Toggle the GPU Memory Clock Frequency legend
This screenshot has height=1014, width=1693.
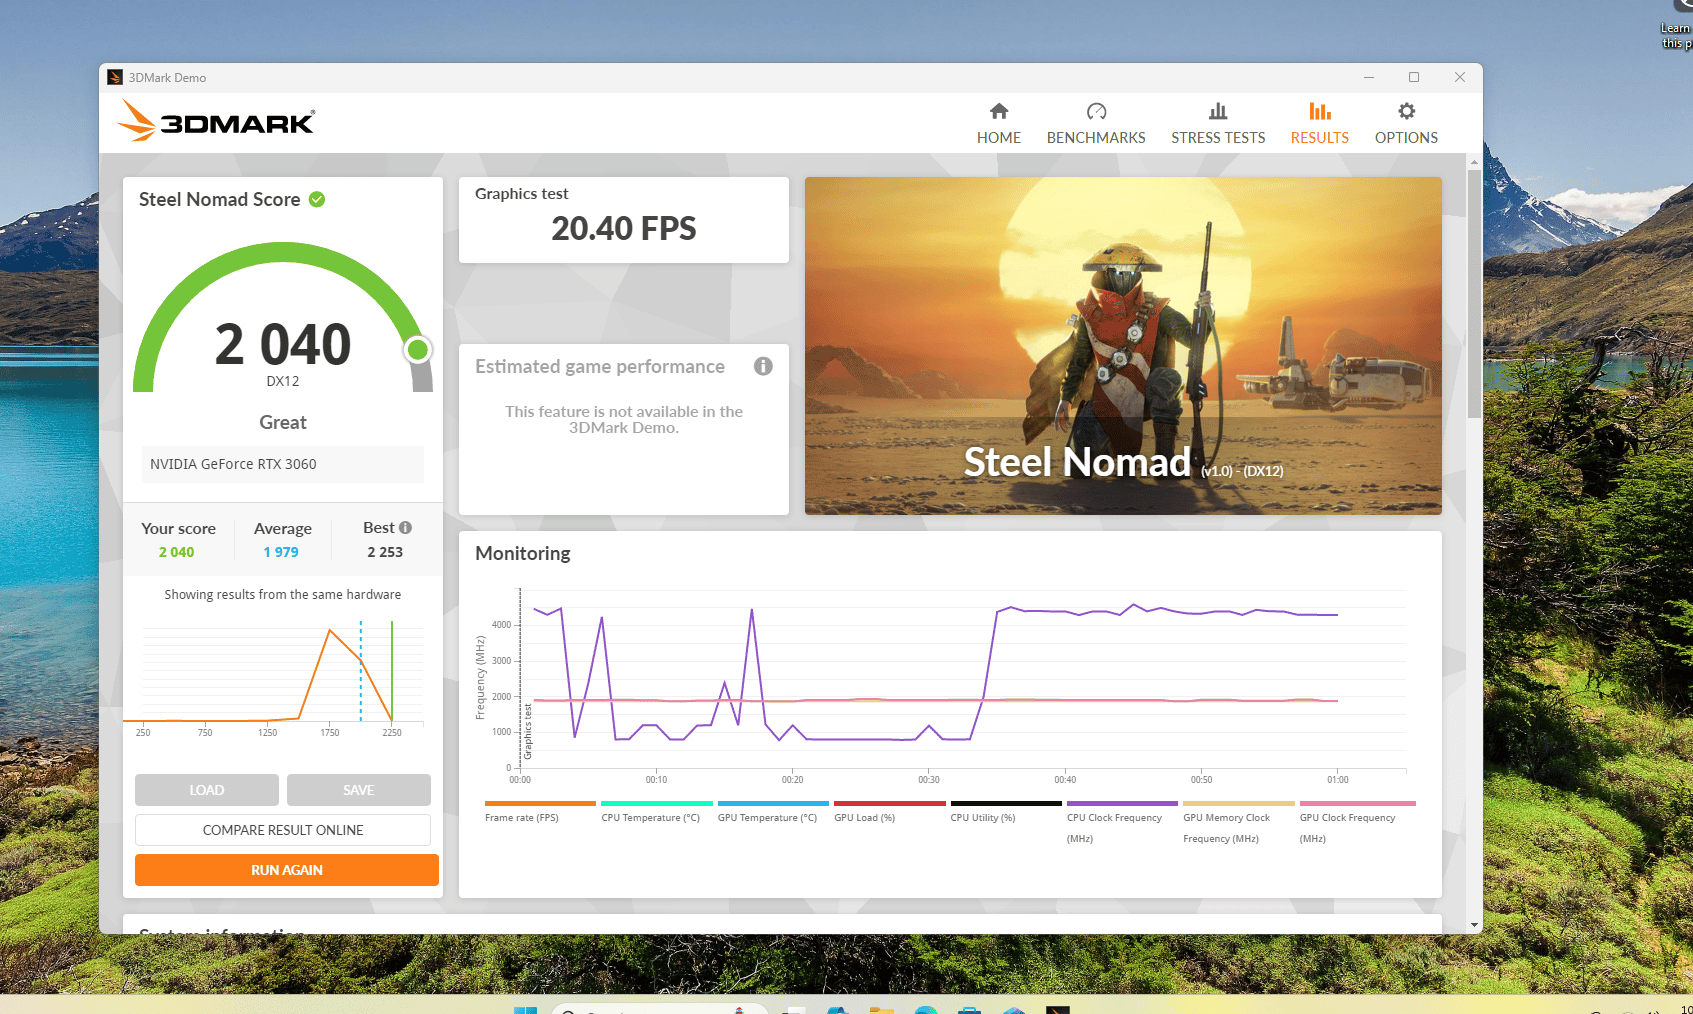1239,822
